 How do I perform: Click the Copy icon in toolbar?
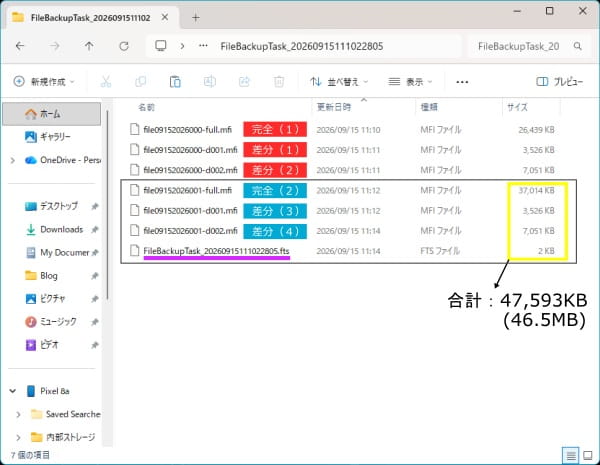coord(140,82)
